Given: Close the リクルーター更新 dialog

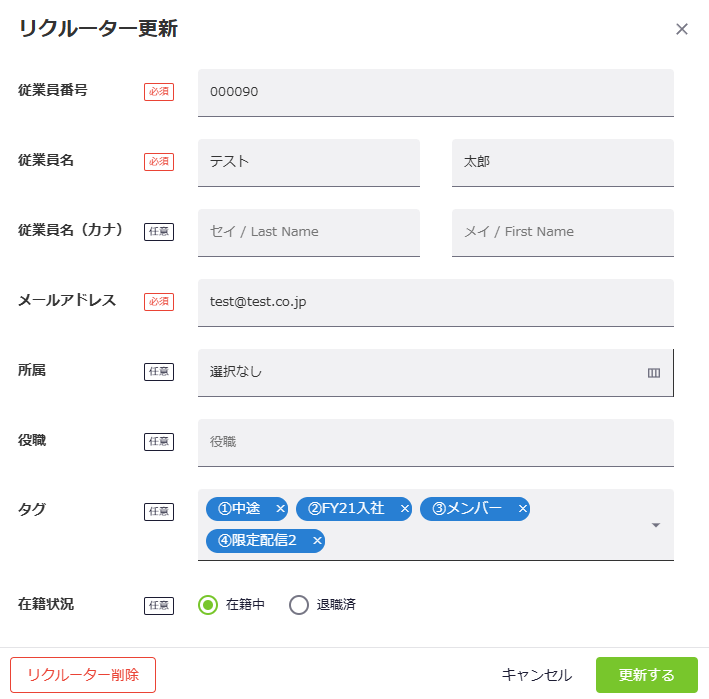Looking at the screenshot, I should pyautogui.click(x=682, y=29).
